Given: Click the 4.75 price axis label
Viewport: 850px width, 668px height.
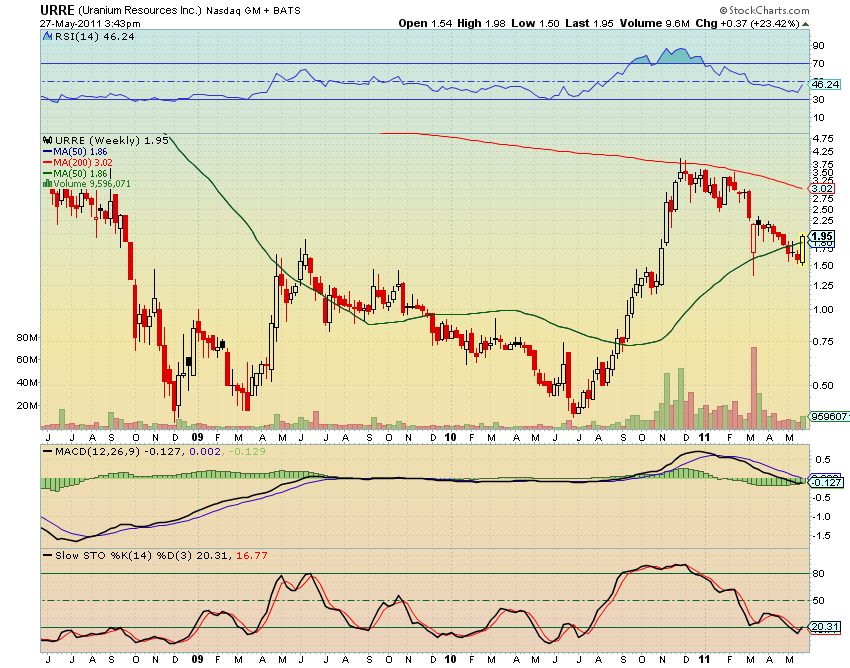Looking at the screenshot, I should click(823, 138).
